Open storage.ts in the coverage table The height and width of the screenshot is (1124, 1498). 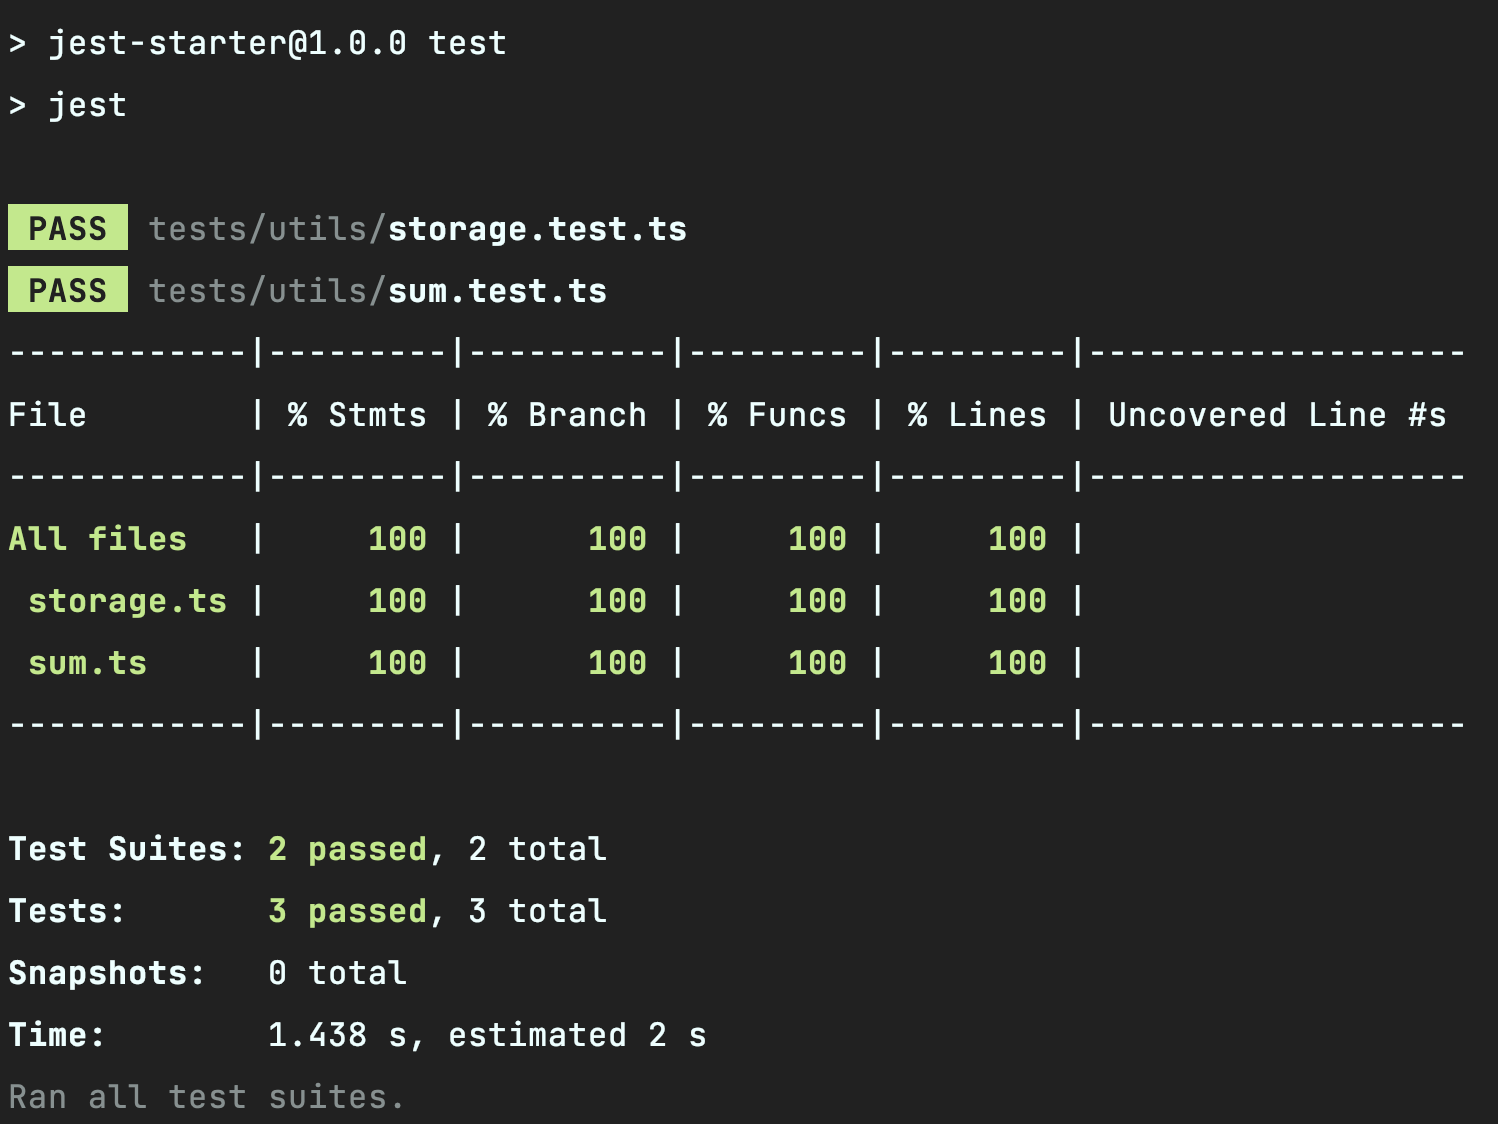click(x=127, y=601)
